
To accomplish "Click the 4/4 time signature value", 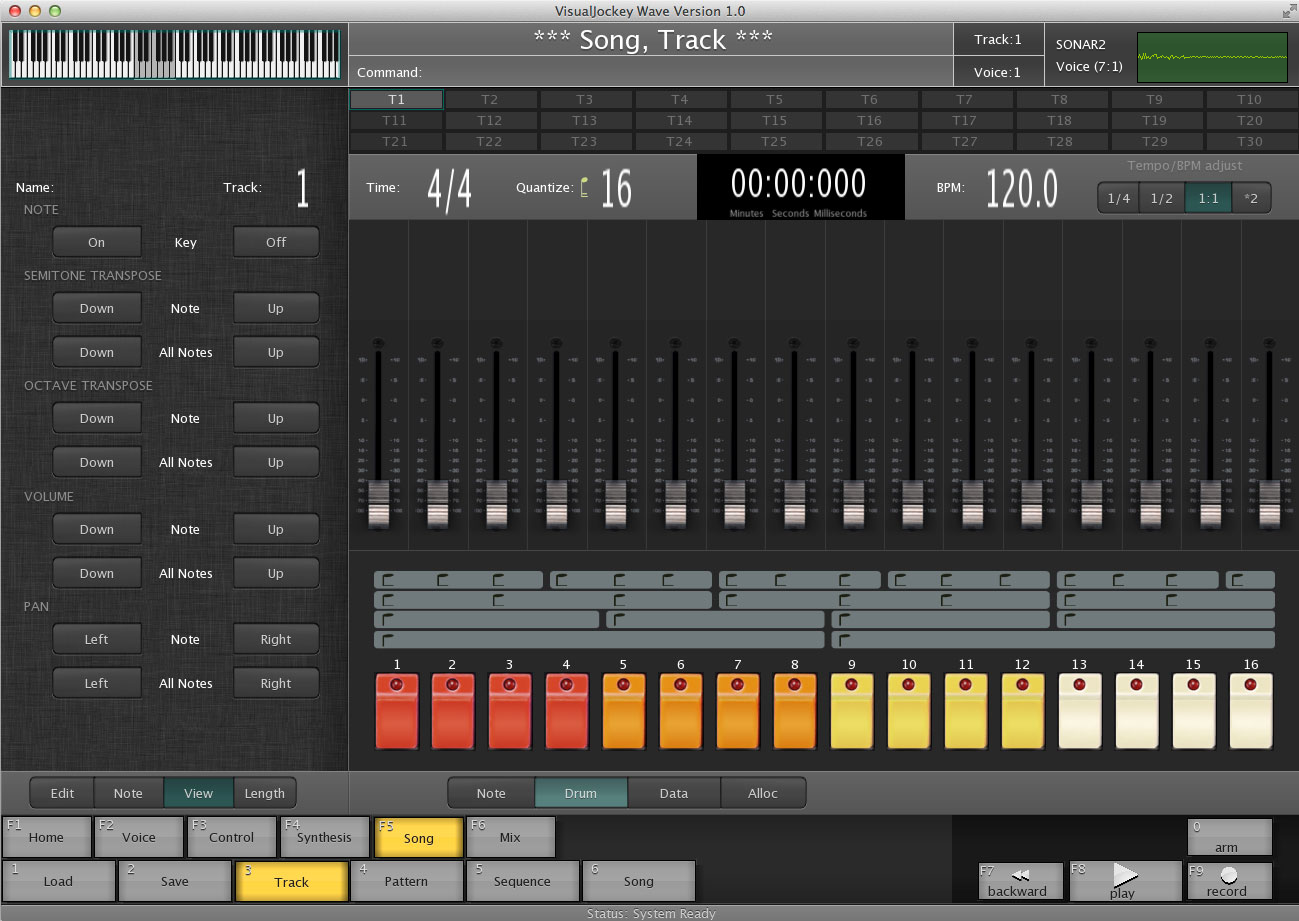I will (449, 188).
